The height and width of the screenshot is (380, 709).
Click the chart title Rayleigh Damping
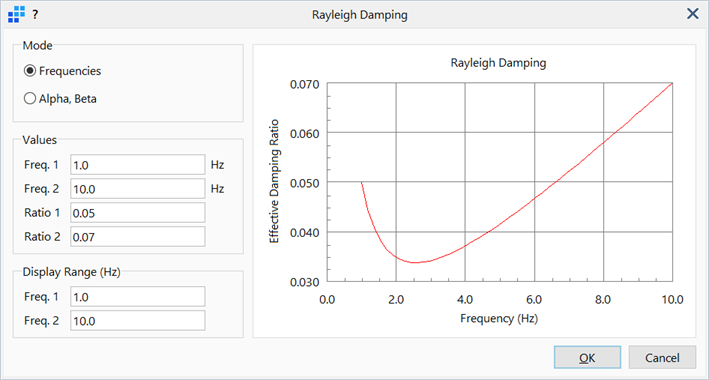point(498,63)
